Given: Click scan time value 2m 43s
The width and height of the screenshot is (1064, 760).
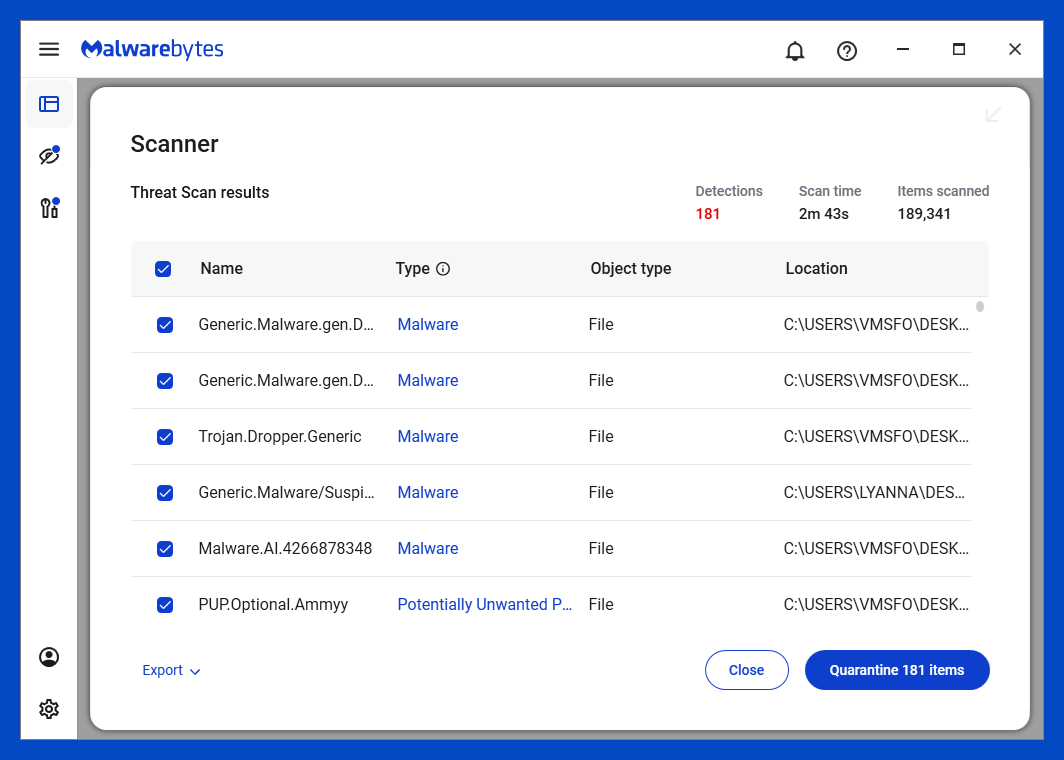Looking at the screenshot, I should 824,214.
